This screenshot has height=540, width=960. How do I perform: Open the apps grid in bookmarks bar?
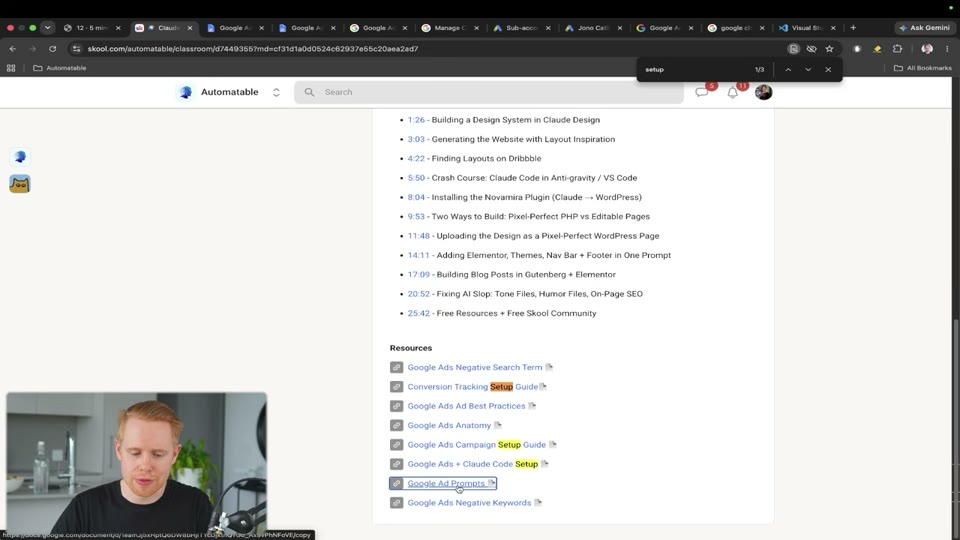tap(11, 68)
